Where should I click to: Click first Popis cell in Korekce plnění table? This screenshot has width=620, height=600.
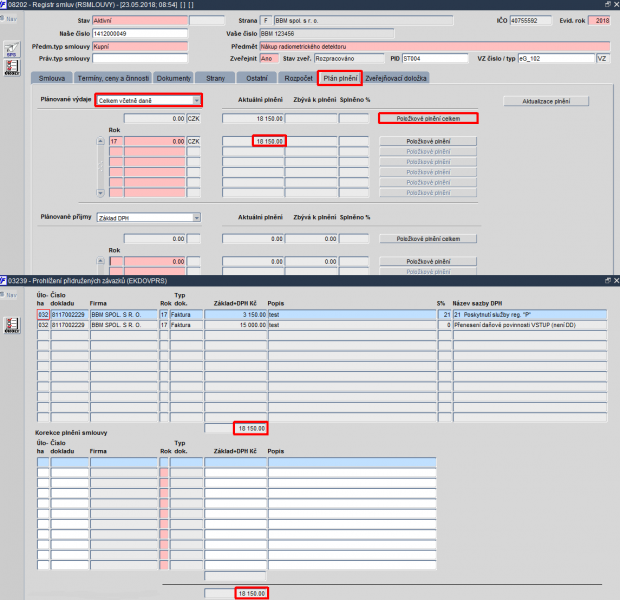coord(352,462)
